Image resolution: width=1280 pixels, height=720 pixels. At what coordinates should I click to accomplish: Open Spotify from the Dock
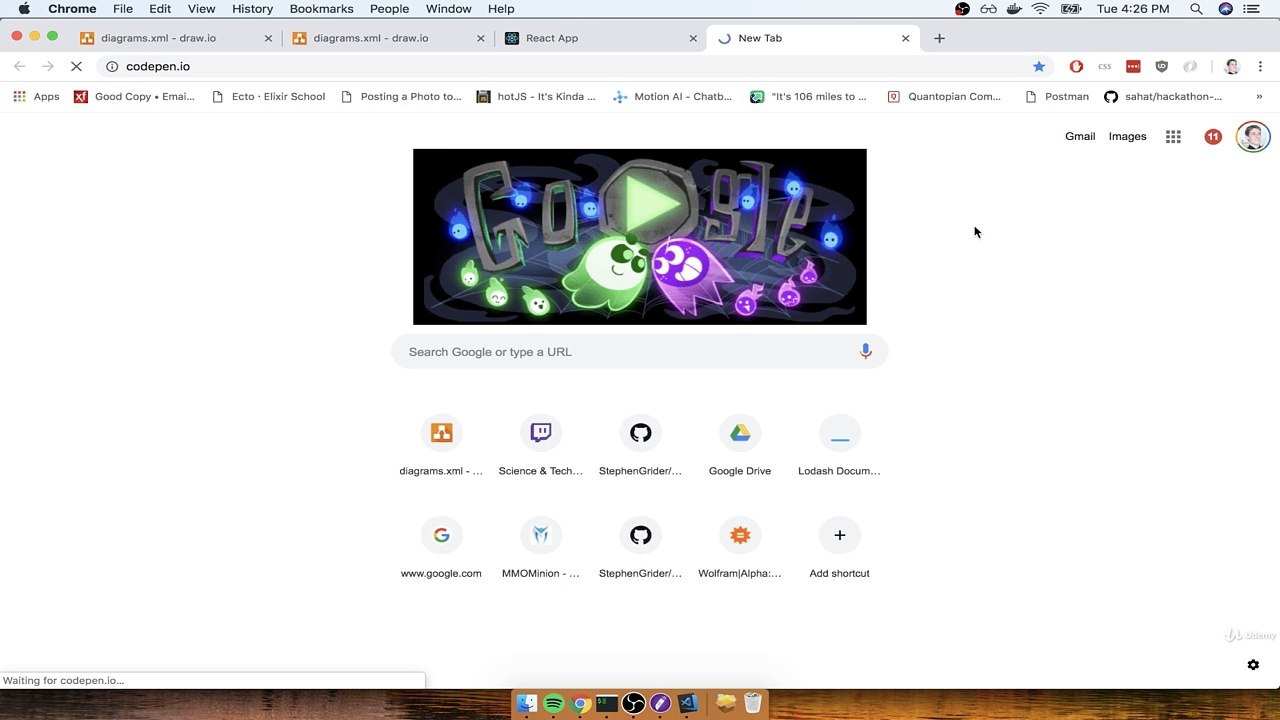click(x=553, y=704)
